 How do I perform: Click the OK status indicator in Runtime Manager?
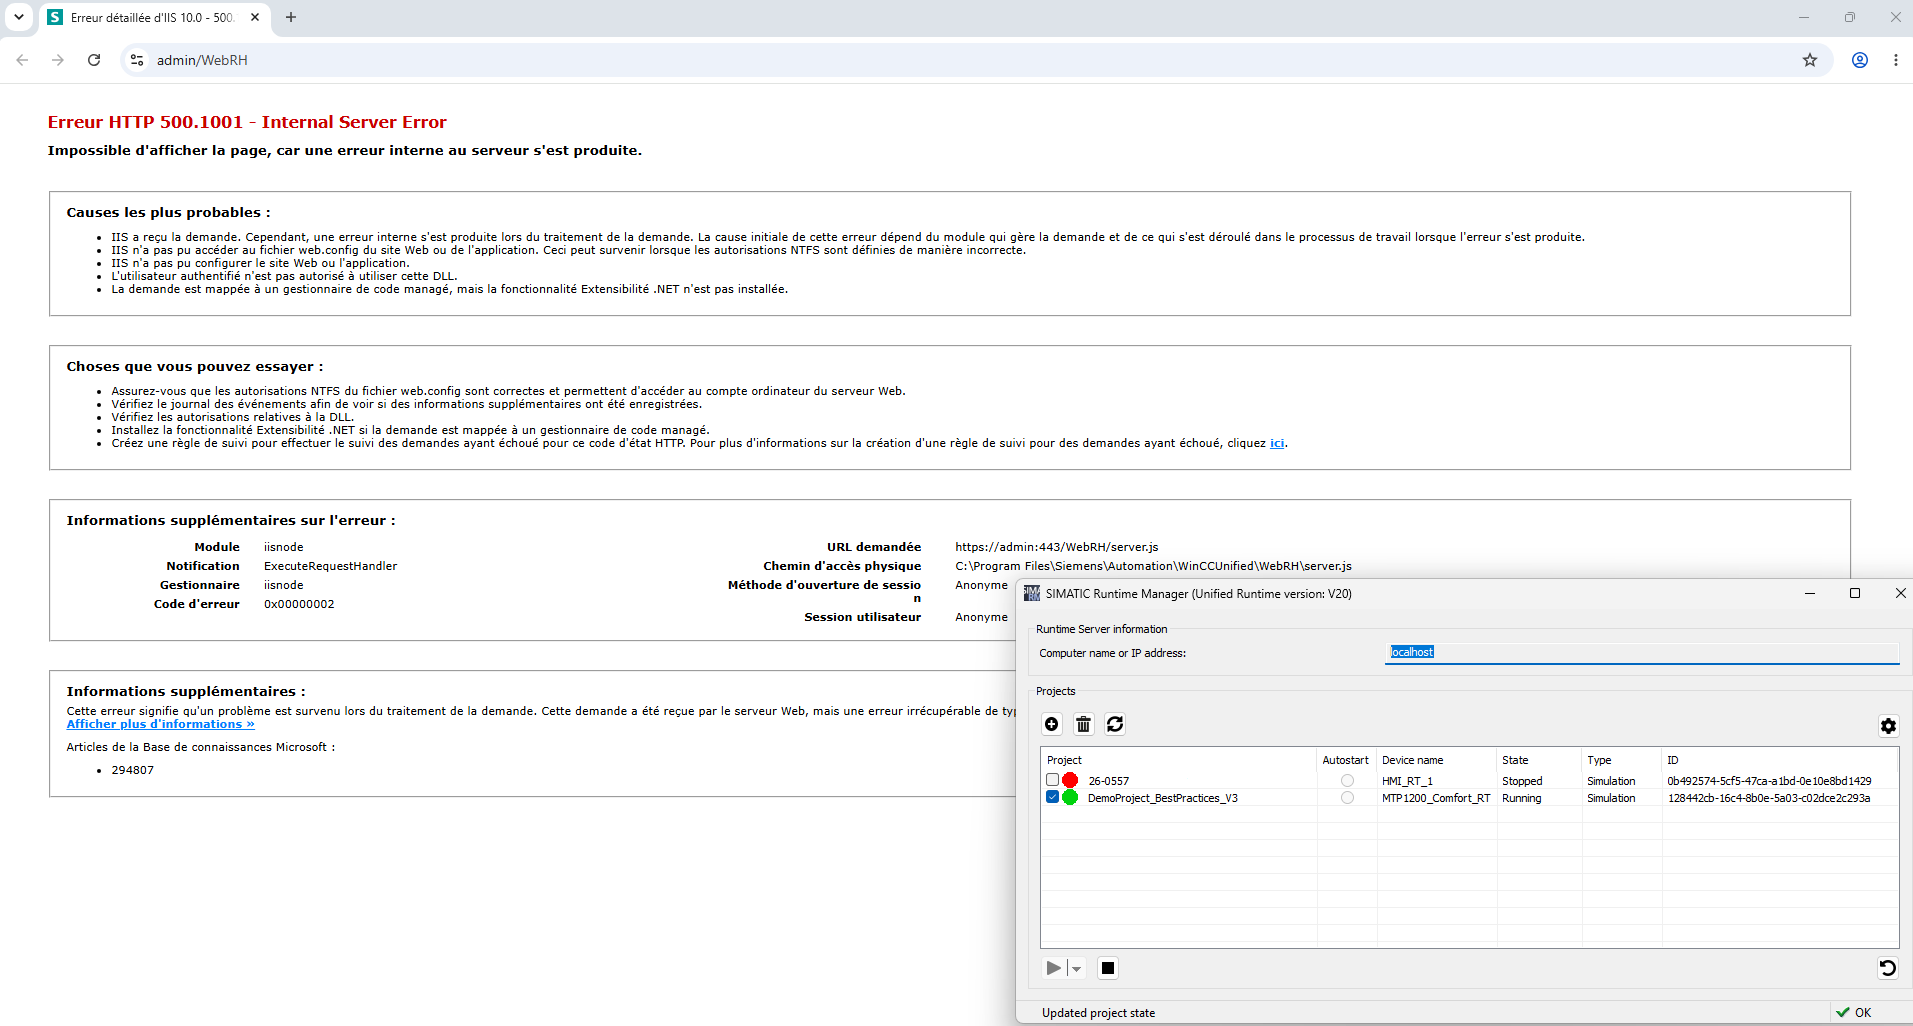[1853, 1012]
